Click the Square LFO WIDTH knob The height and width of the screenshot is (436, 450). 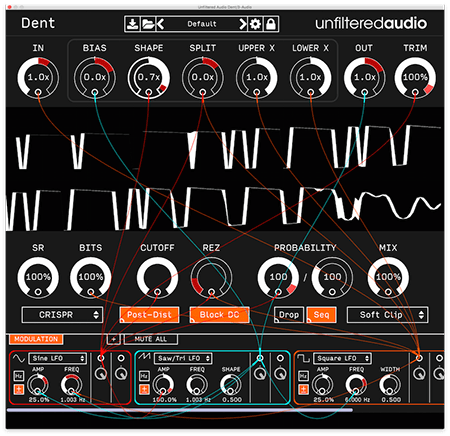[390, 384]
